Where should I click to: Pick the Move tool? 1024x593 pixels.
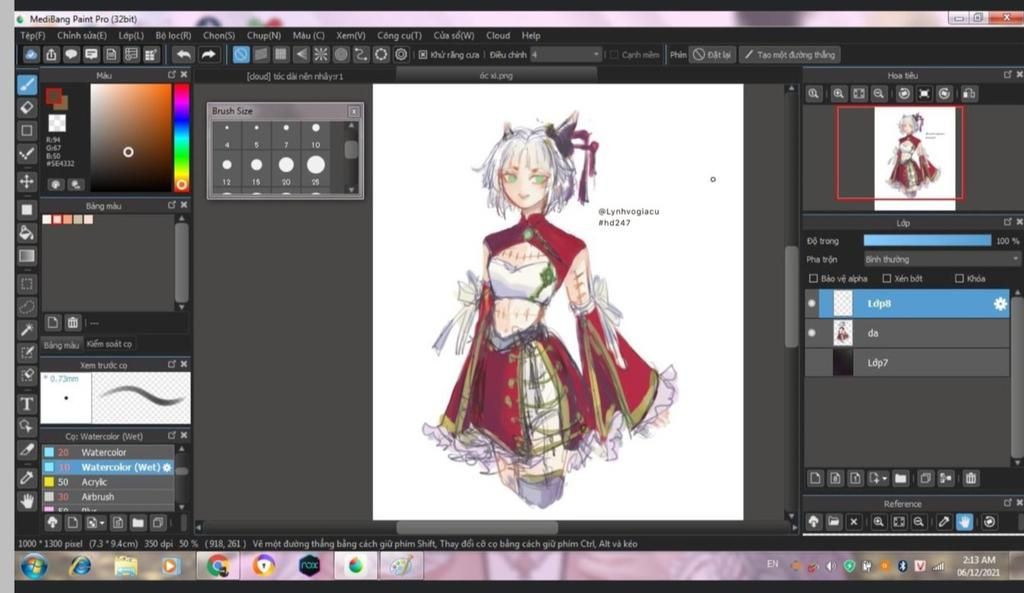pos(27,181)
